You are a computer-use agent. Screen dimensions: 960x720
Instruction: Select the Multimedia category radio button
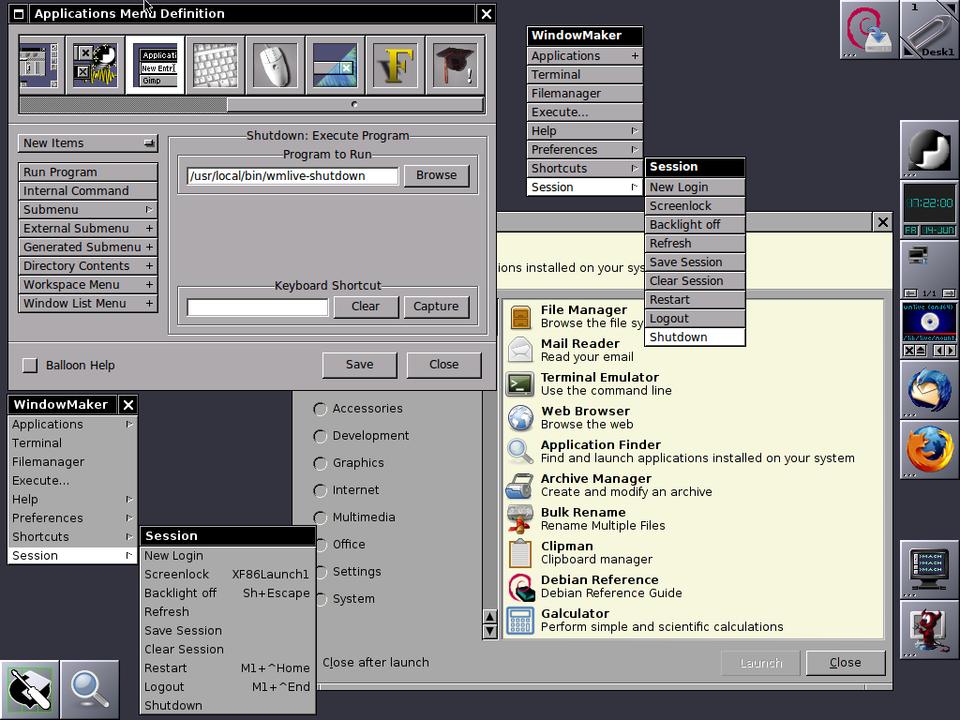[x=320, y=517]
